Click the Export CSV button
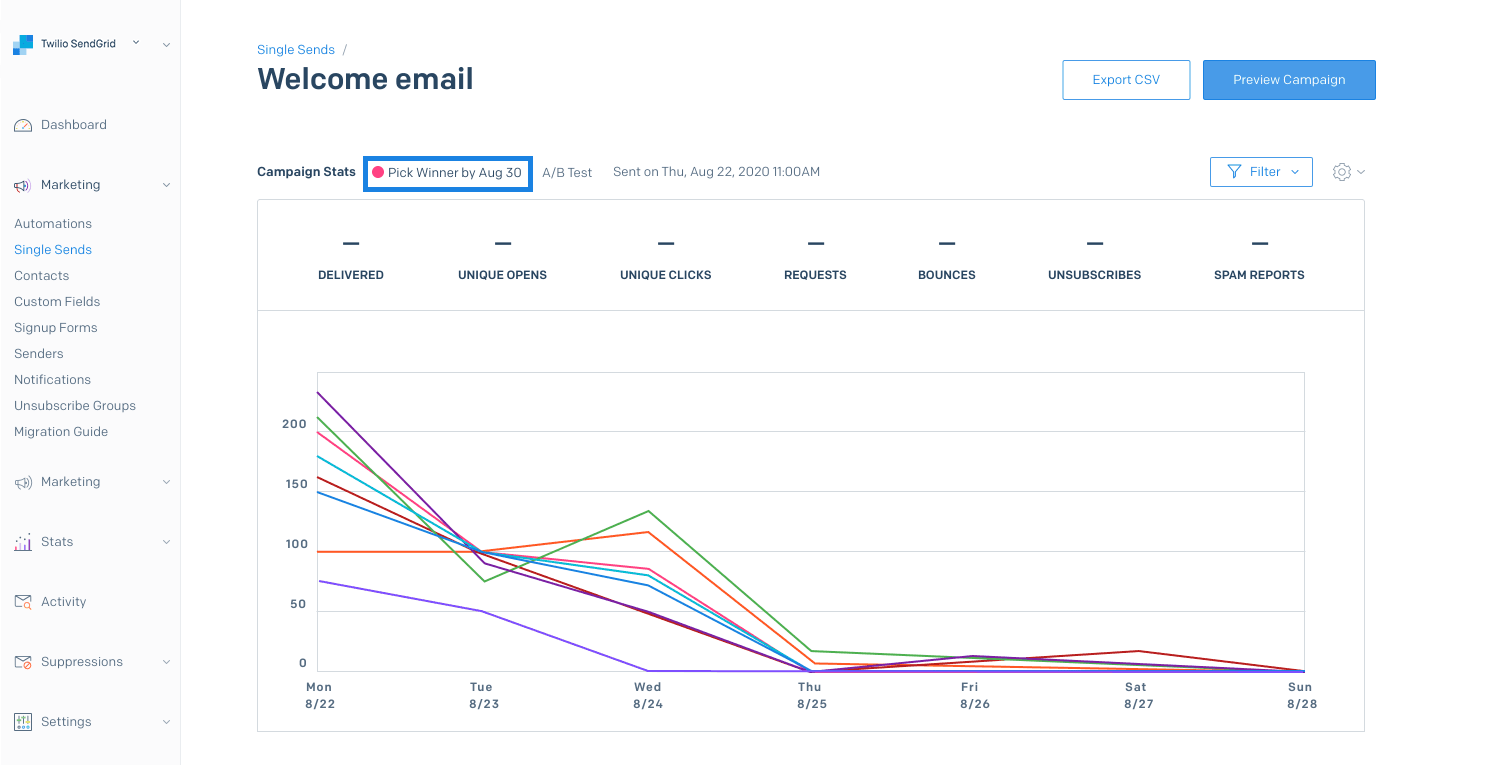Screen dimensions: 1485x765 point(1126,79)
